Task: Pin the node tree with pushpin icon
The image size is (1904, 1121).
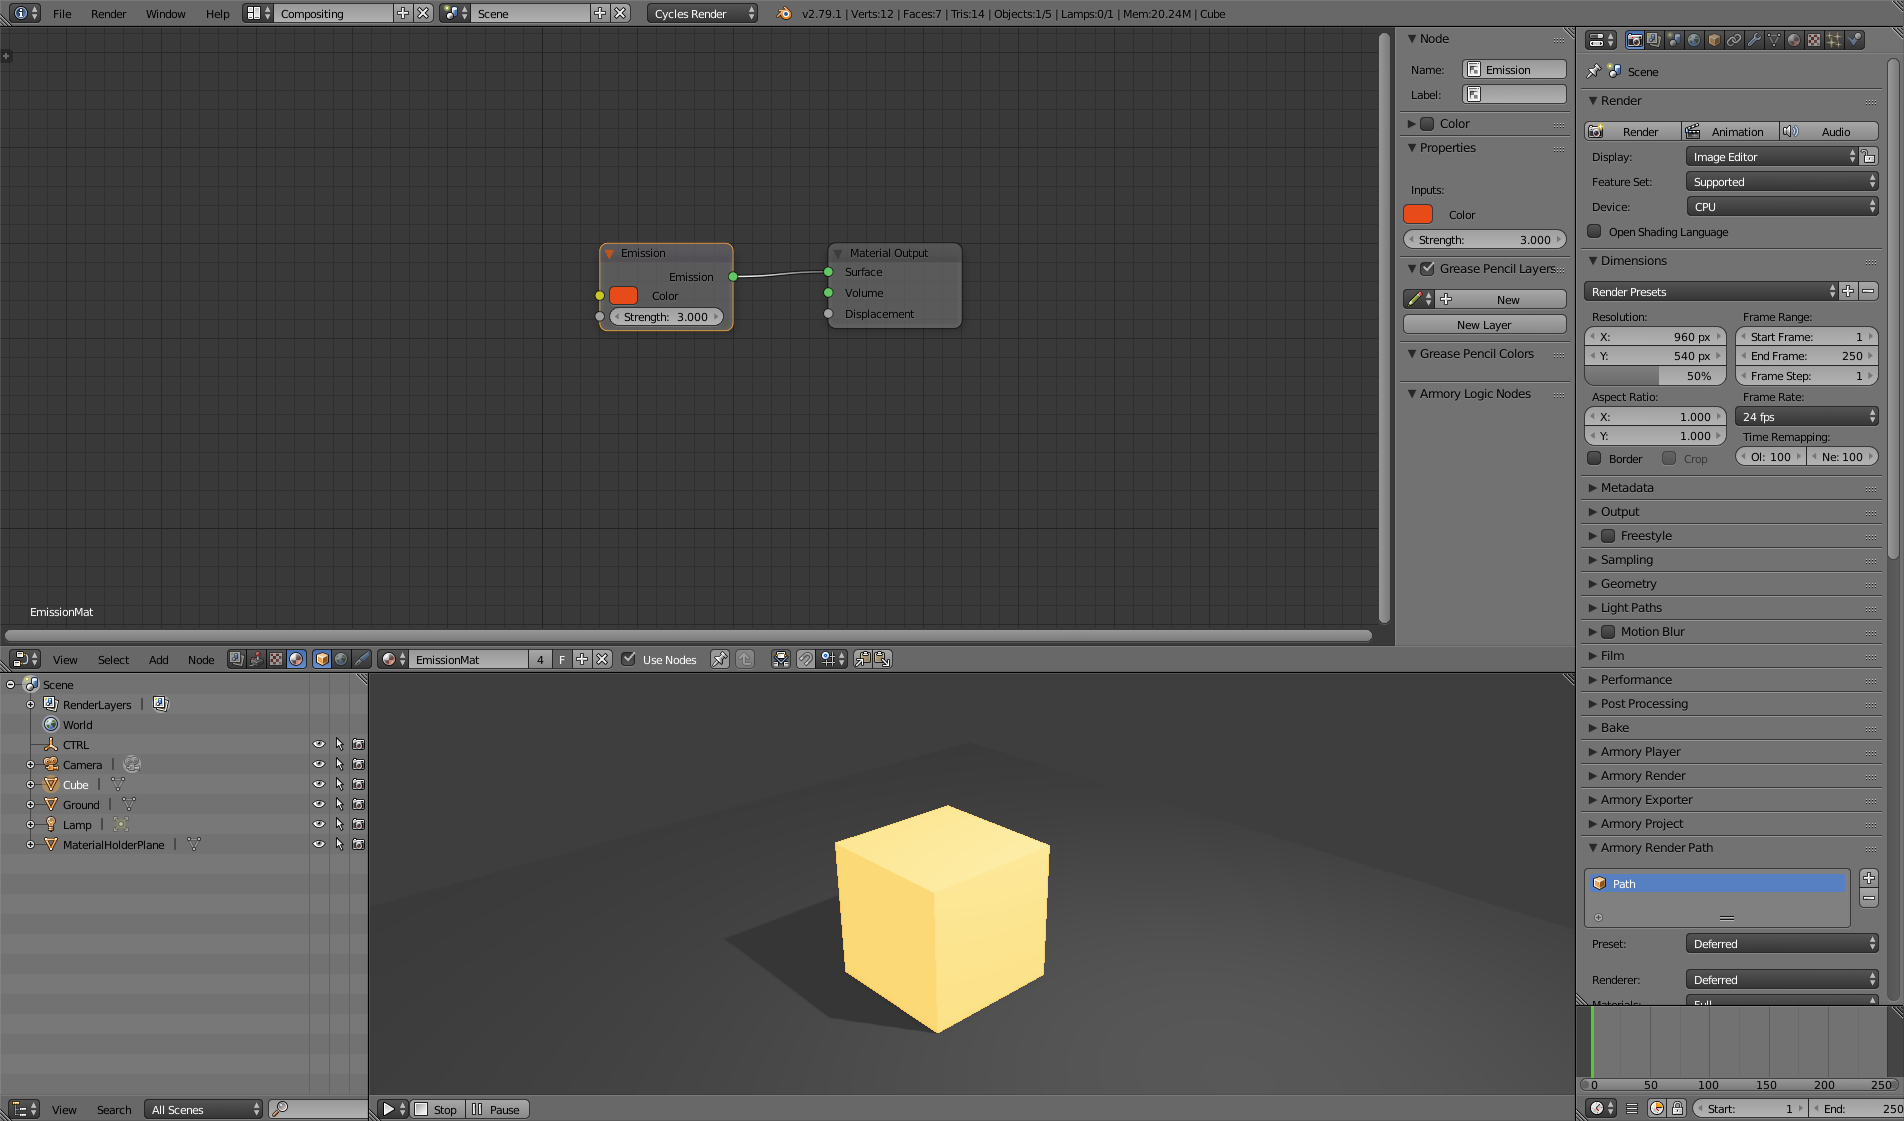Action: point(720,659)
